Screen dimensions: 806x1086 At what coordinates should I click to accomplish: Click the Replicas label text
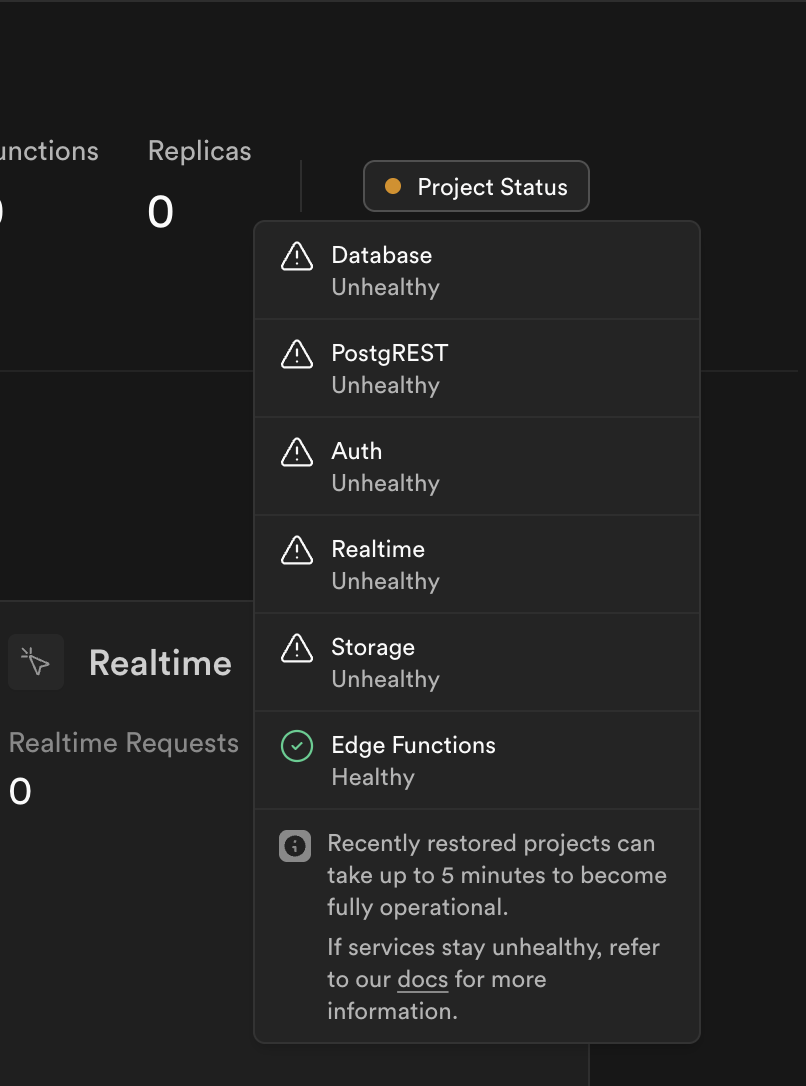pos(199,151)
